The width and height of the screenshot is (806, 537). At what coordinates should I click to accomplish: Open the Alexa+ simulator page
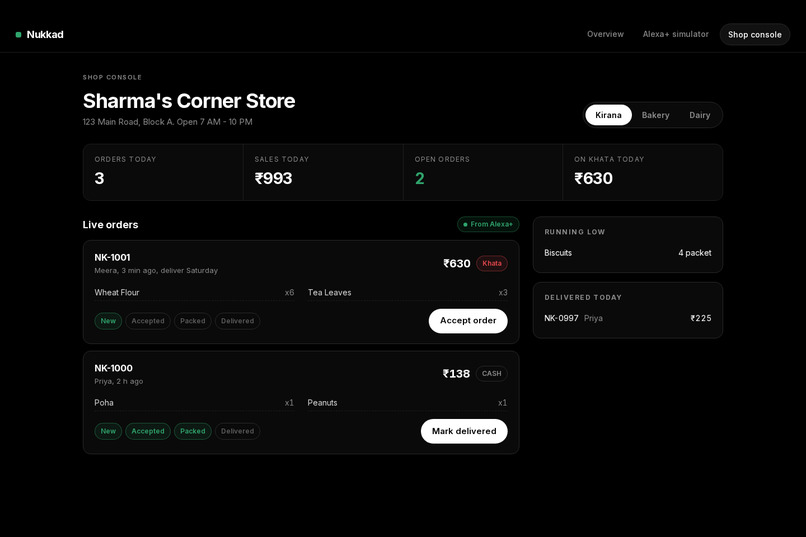(675, 34)
